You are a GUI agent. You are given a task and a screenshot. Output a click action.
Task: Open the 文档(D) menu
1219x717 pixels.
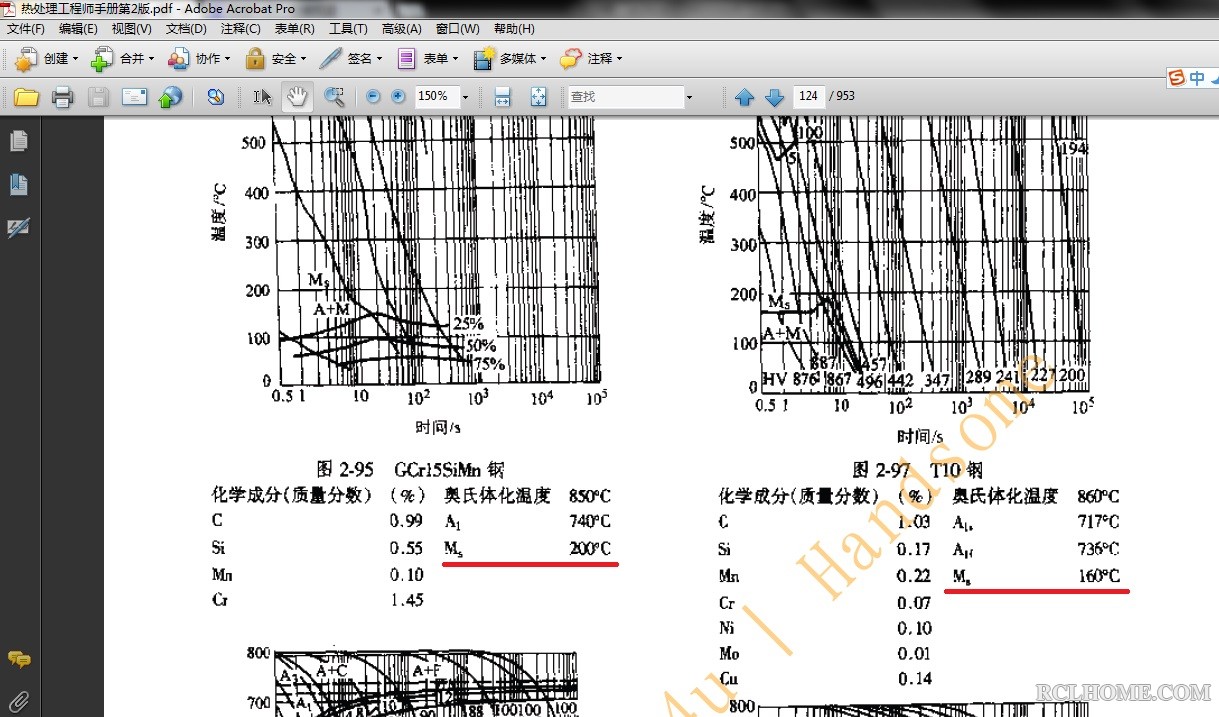(x=186, y=29)
